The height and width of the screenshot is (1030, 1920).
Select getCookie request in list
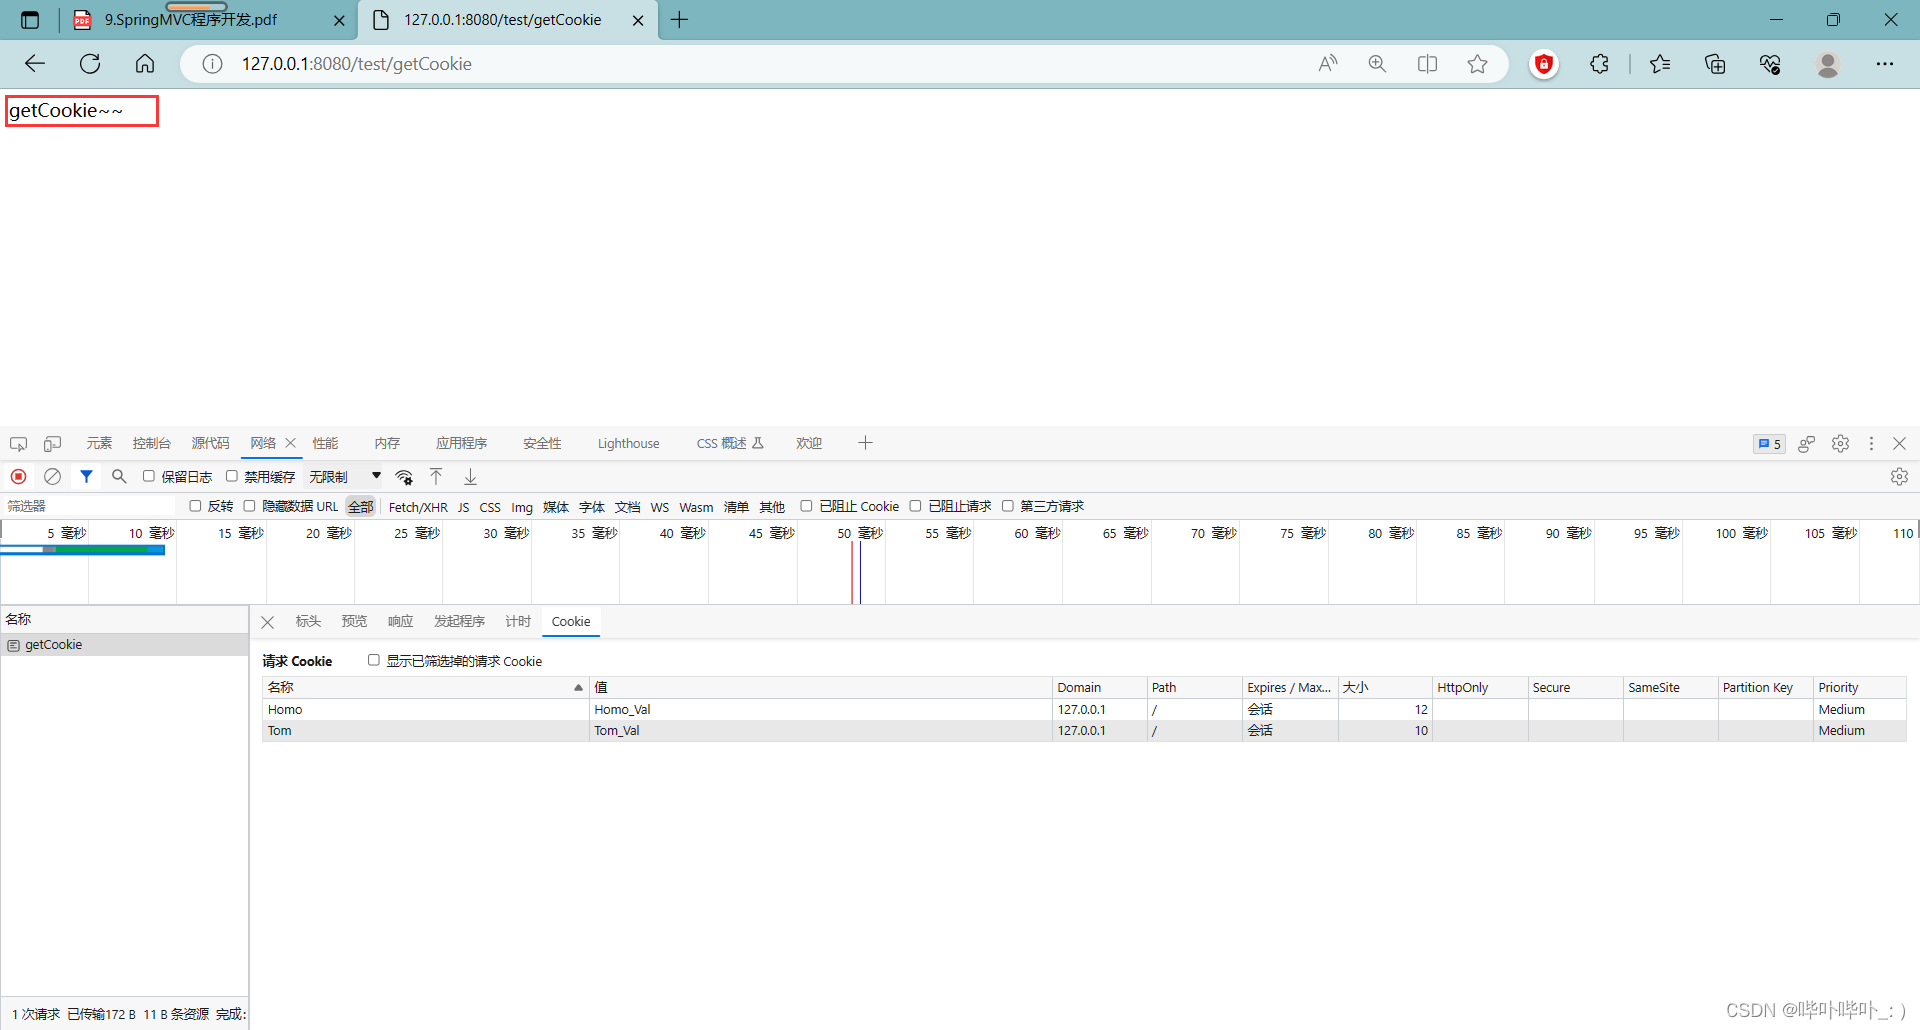pos(124,645)
